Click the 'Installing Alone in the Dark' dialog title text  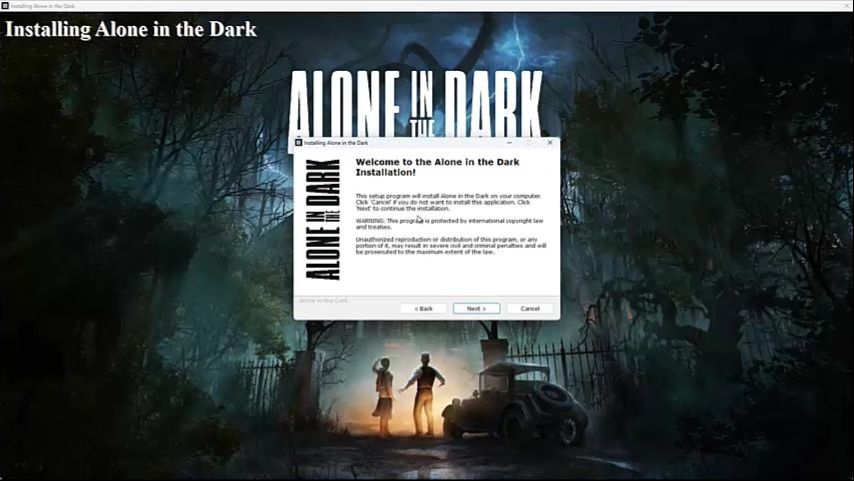[x=336, y=143]
